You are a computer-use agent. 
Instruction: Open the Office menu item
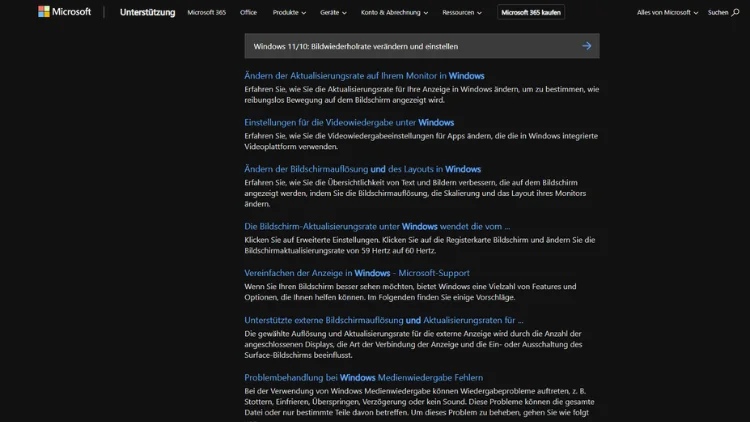248,12
